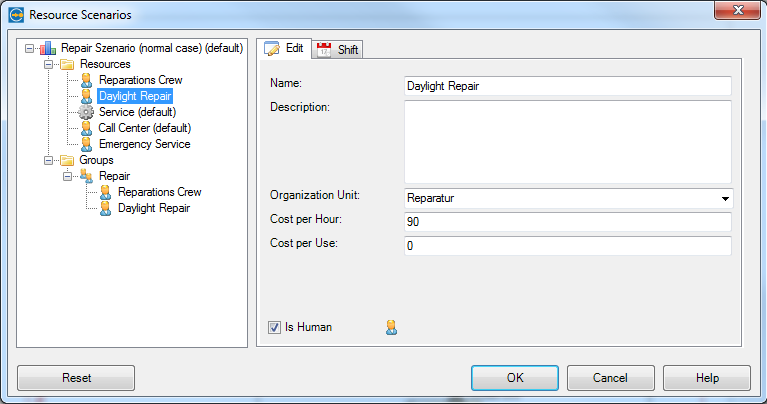
Task: Select Reparations Crew under Resources
Action: (140, 80)
